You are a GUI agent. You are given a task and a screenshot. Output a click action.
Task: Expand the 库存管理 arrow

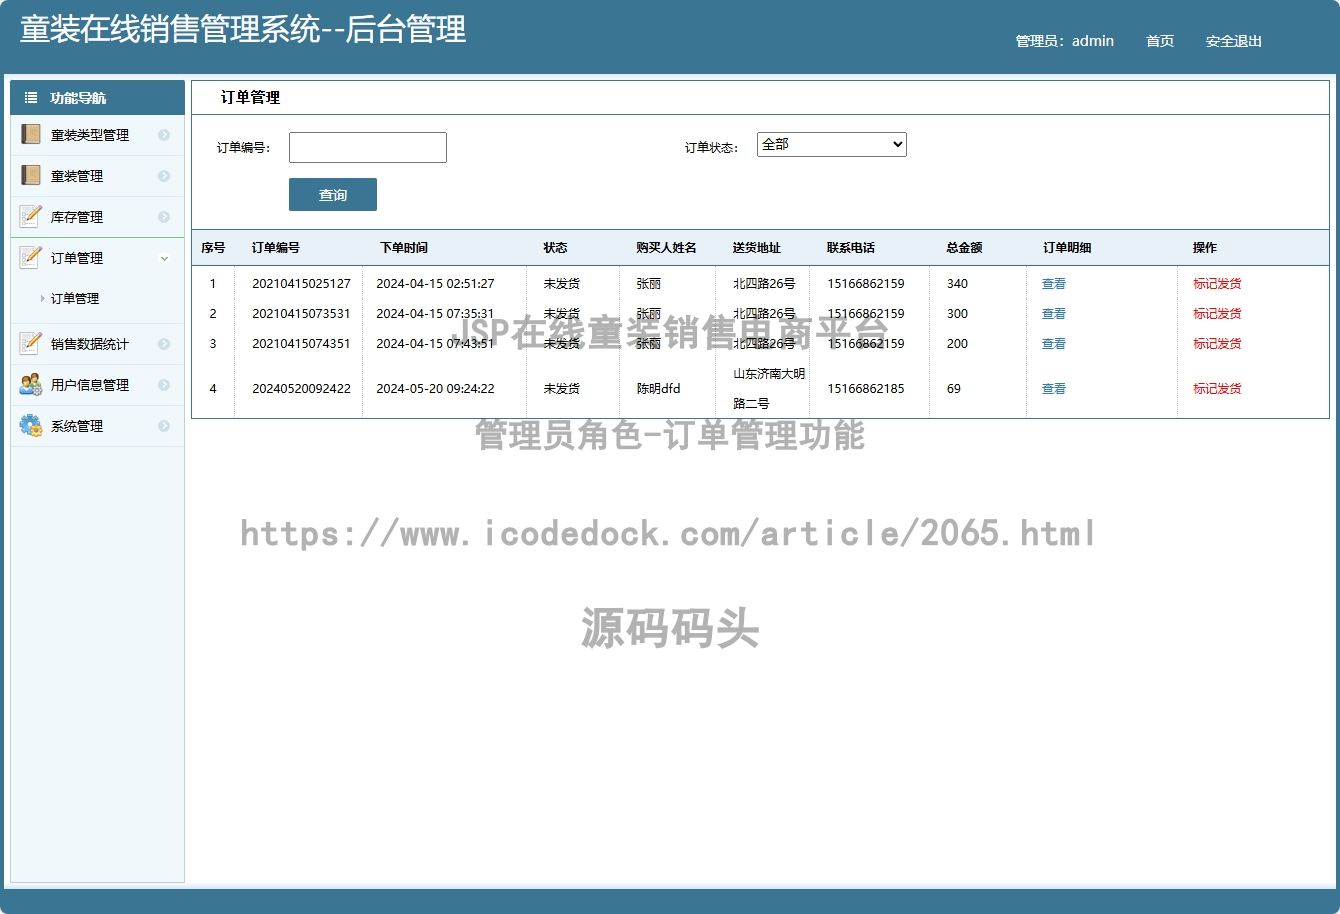coord(164,217)
